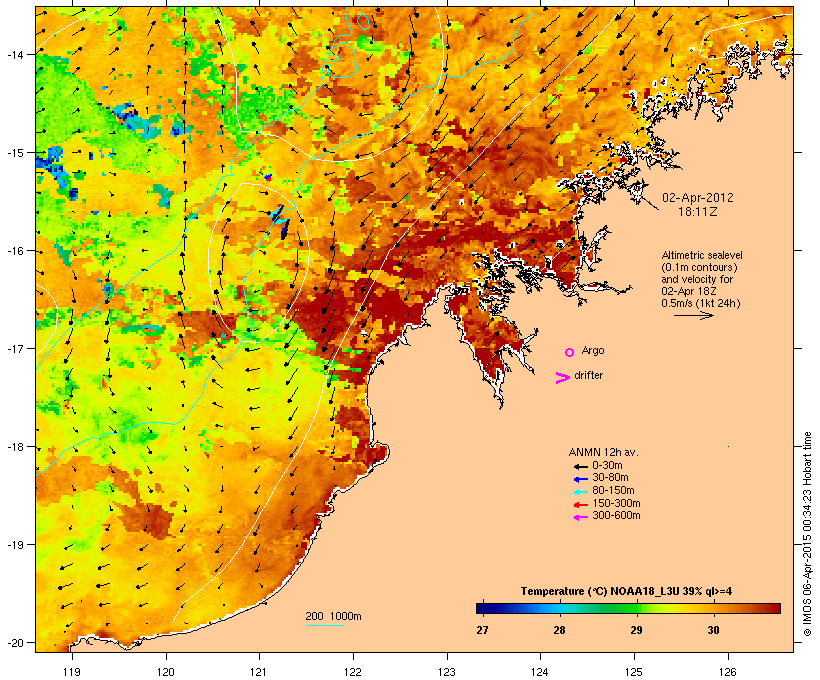Click the longitude axis label 120

pyautogui.click(x=166, y=672)
